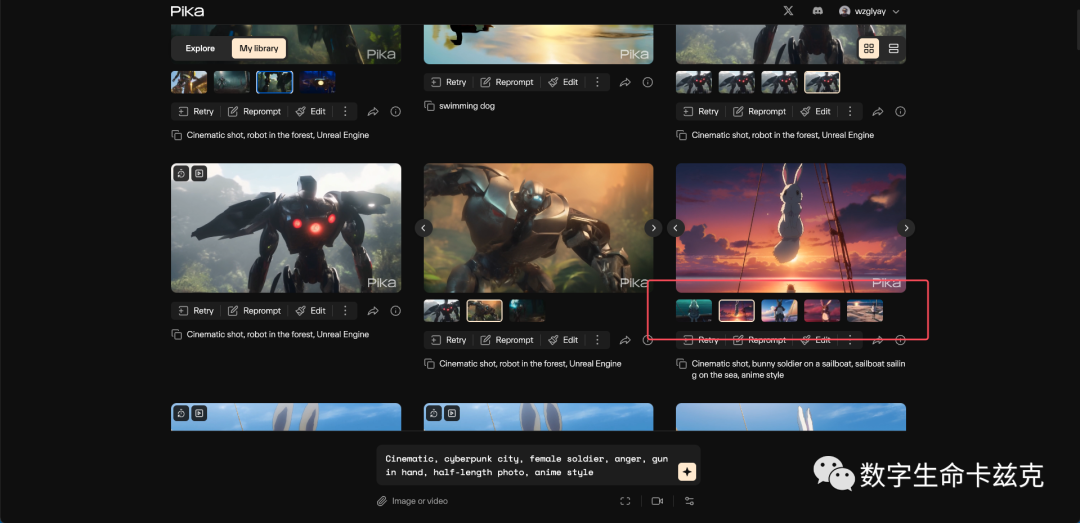Select red-eyed robot thumbnail under silver robot video
The height and width of the screenshot is (523, 1080).
click(x=442, y=311)
